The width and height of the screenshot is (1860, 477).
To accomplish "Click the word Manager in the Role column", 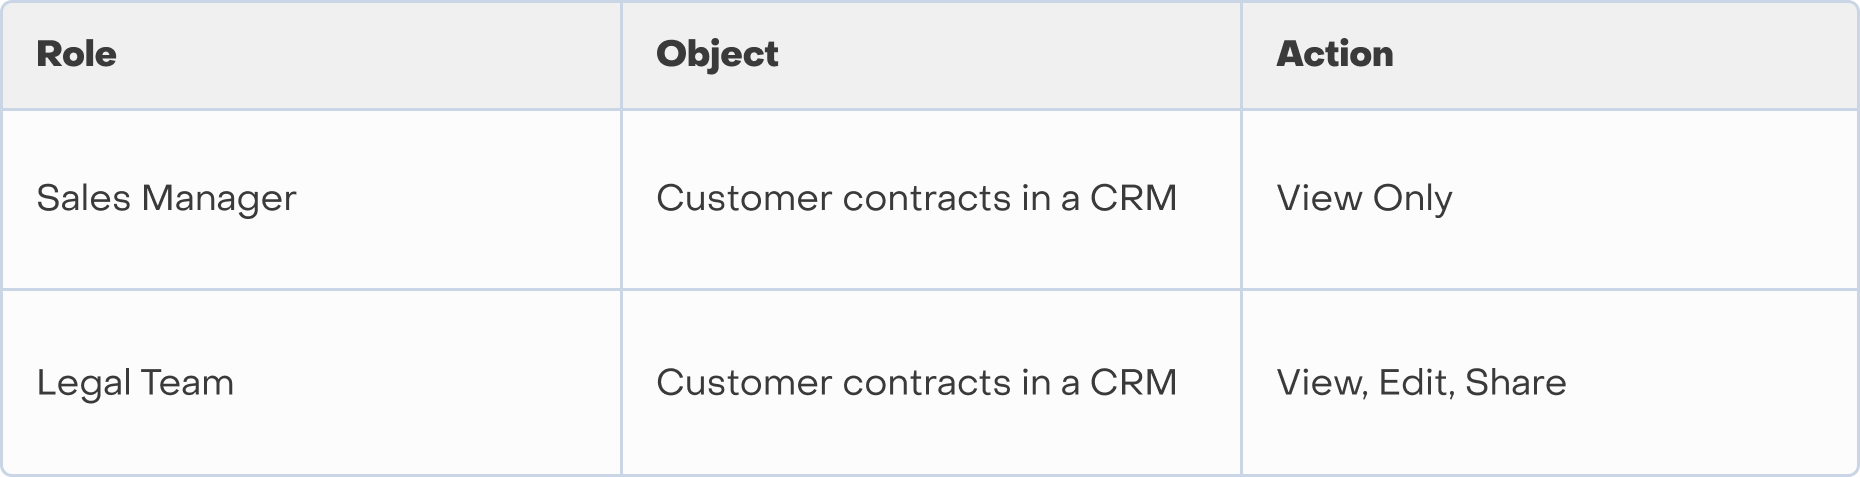I will [219, 198].
